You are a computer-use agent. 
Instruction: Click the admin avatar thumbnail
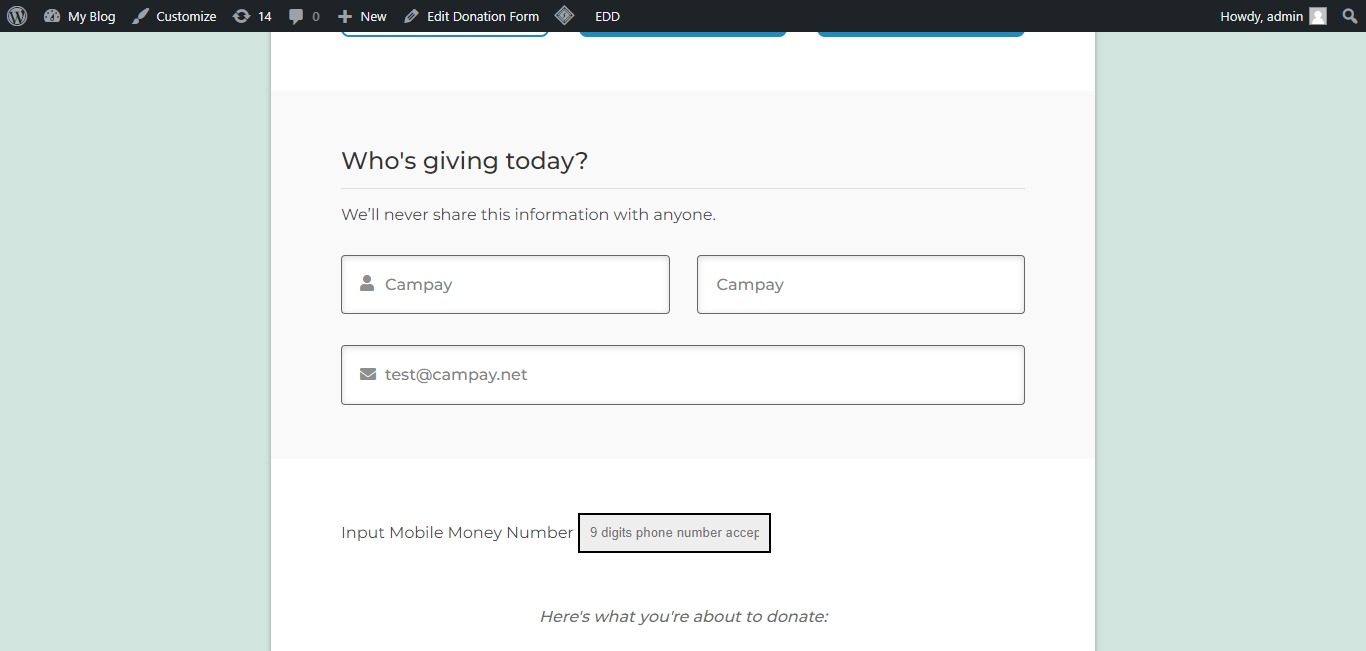click(1318, 16)
